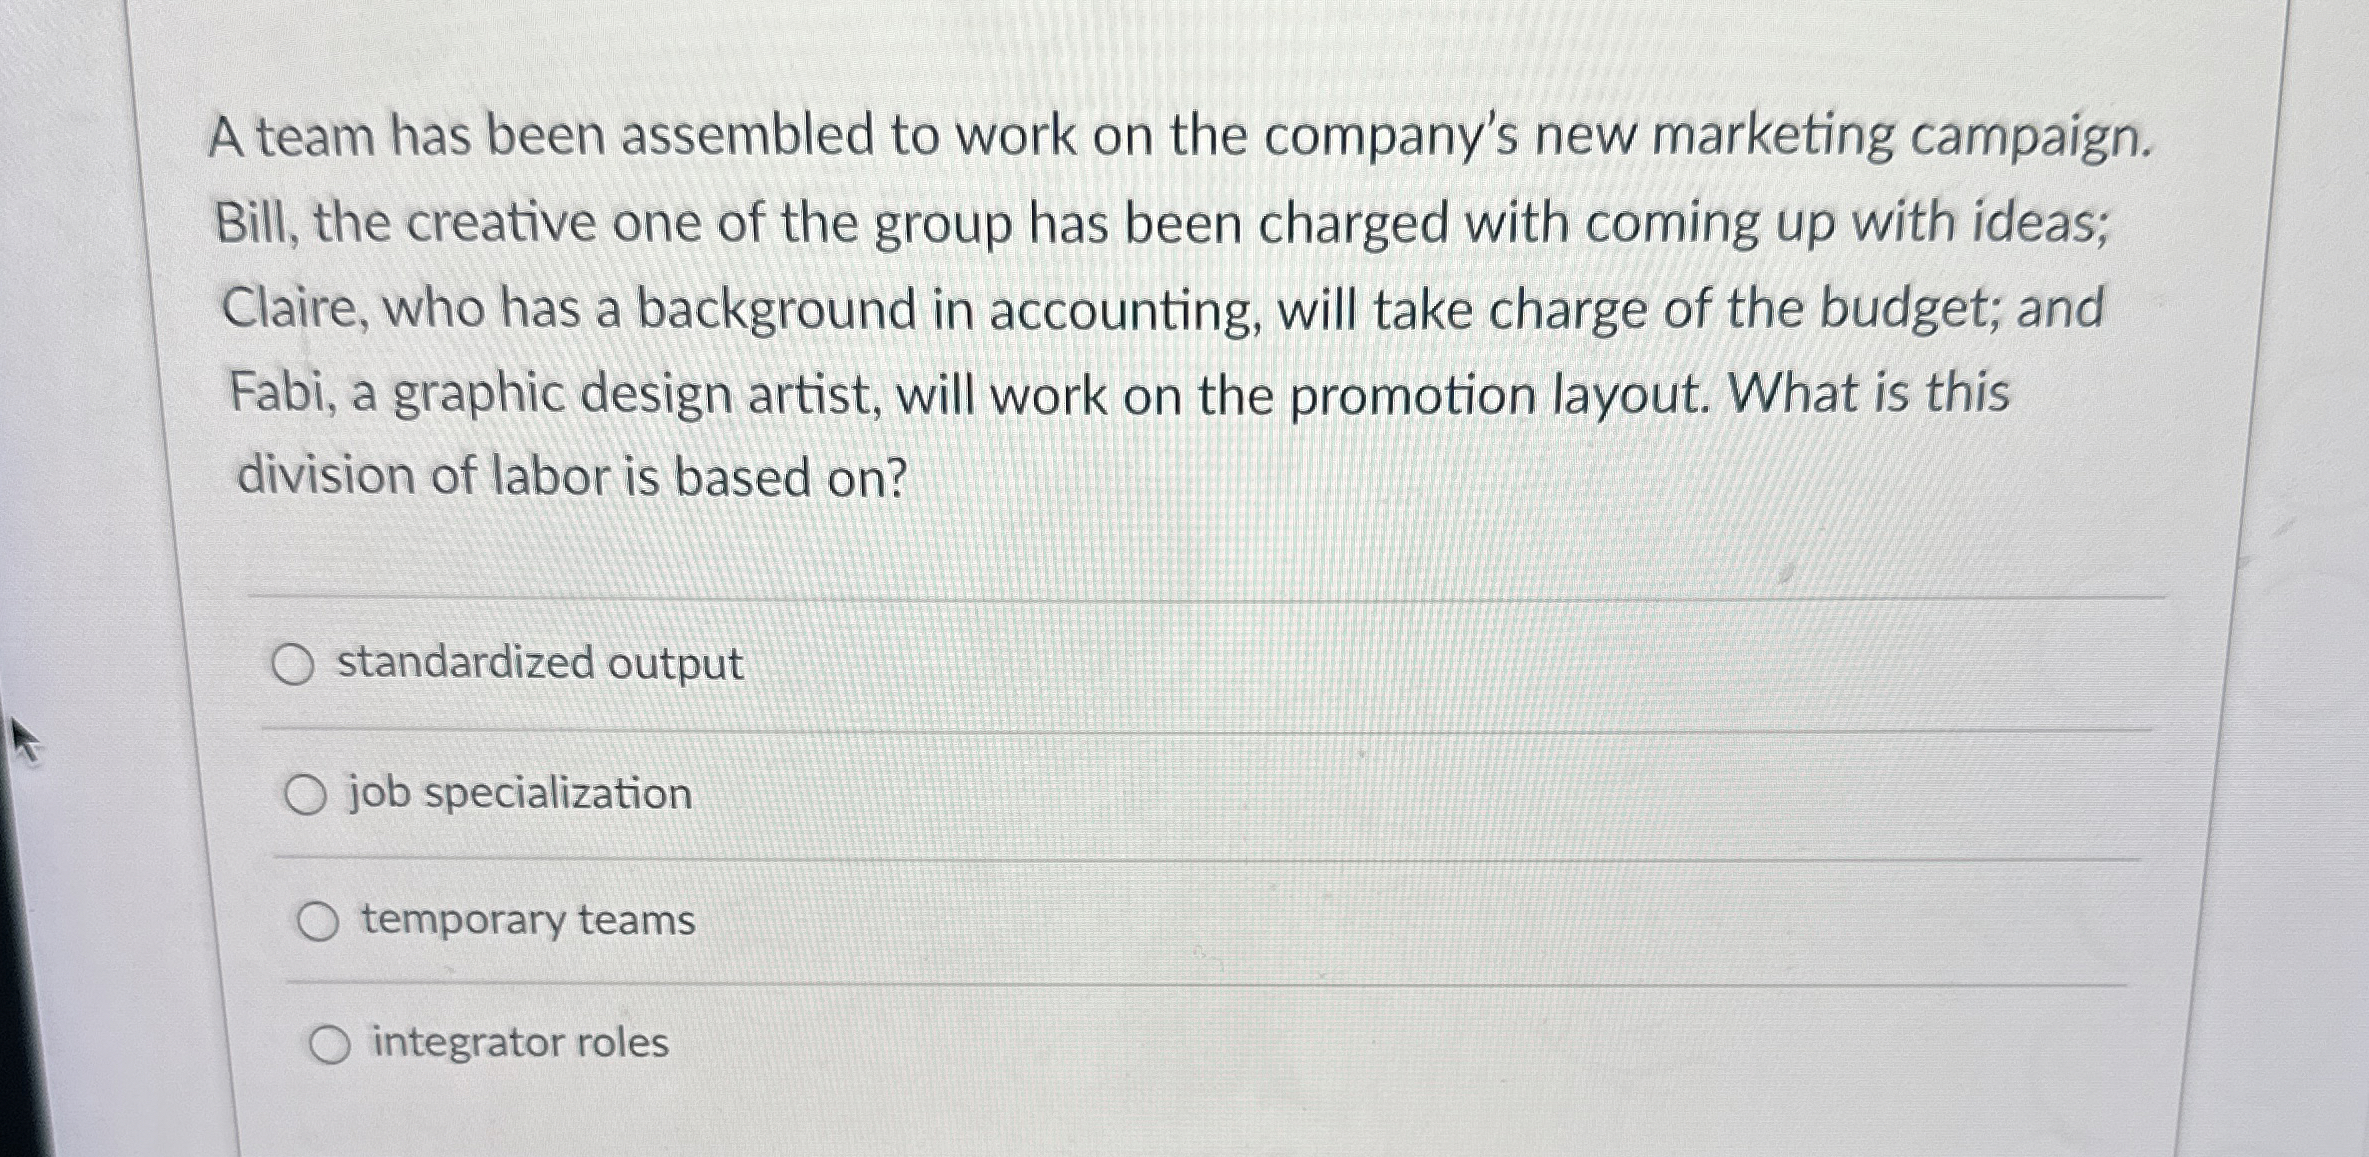Image resolution: width=2369 pixels, height=1157 pixels.
Task: Click the 'standardized output' answer label
Action: [x=540, y=664]
